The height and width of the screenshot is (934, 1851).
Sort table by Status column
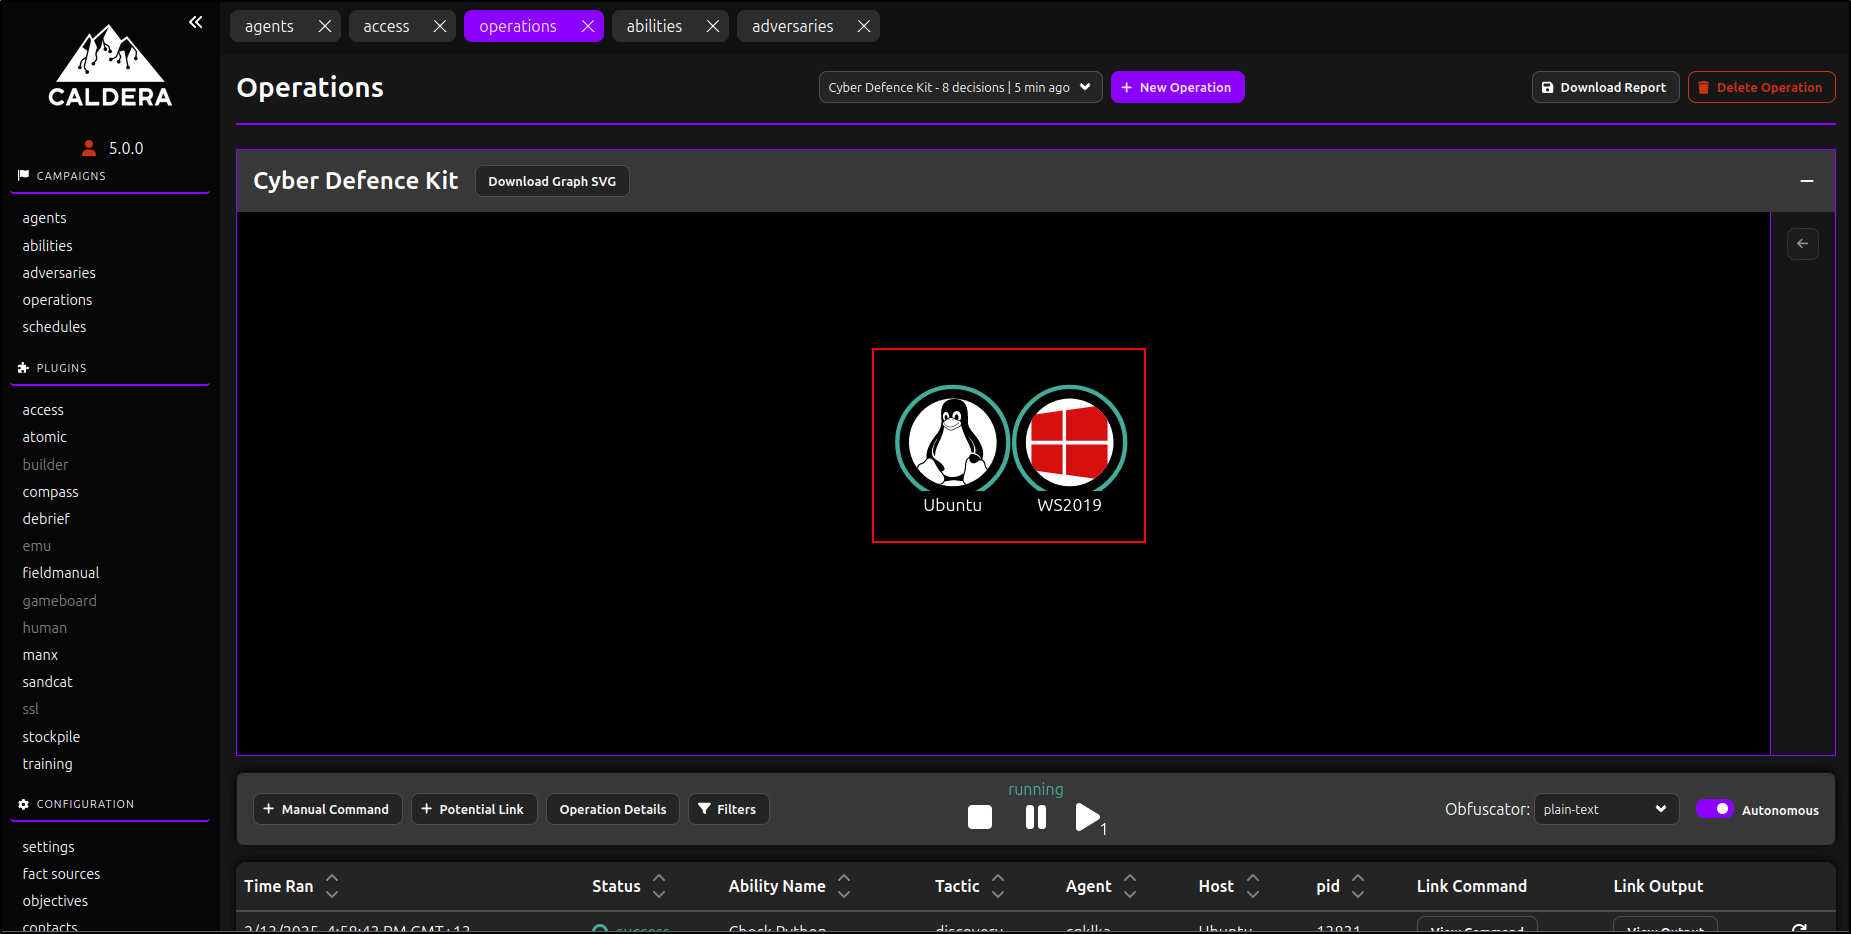[x=659, y=886]
